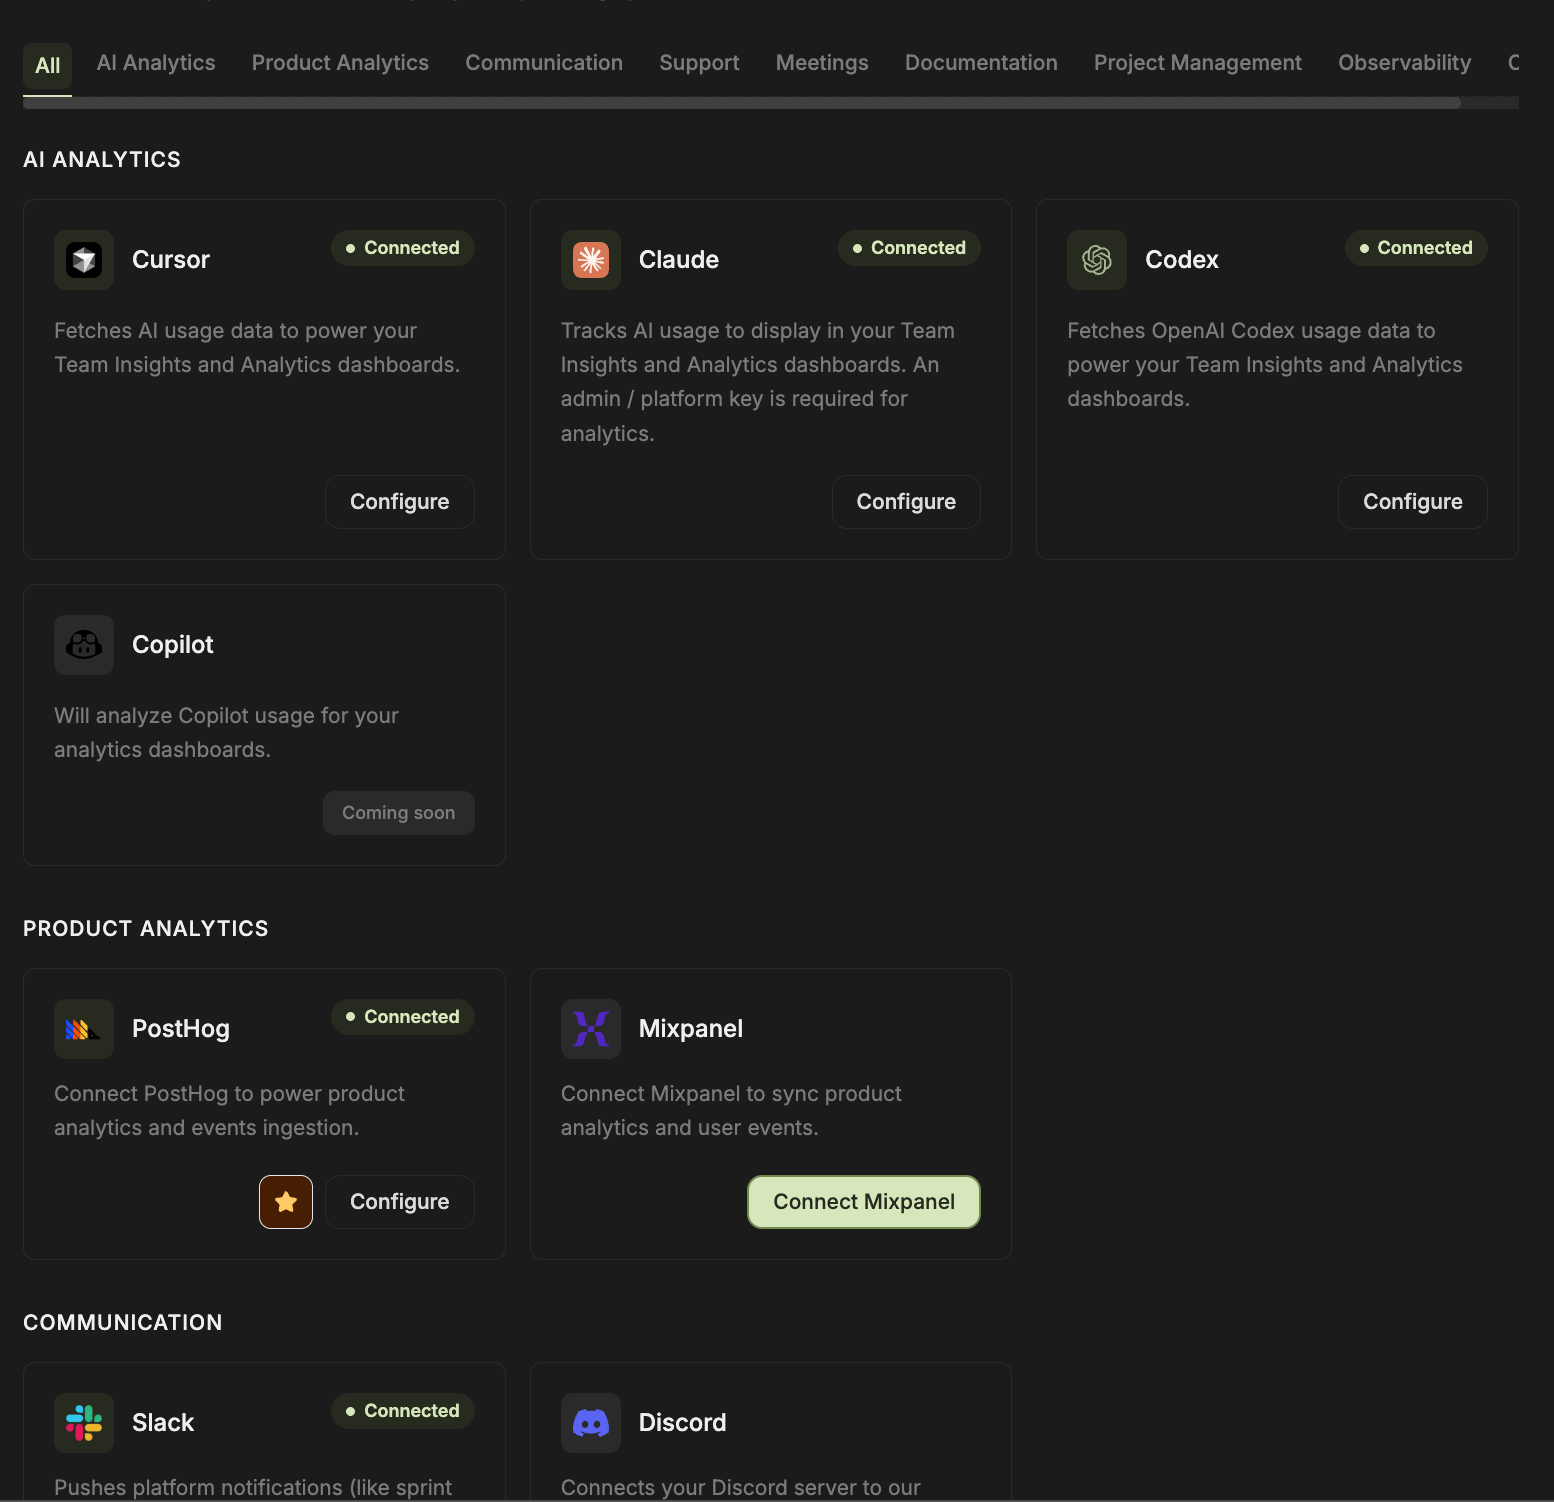This screenshot has width=1554, height=1502.
Task: Click the Connected badge on Codex card
Action: tap(1416, 248)
